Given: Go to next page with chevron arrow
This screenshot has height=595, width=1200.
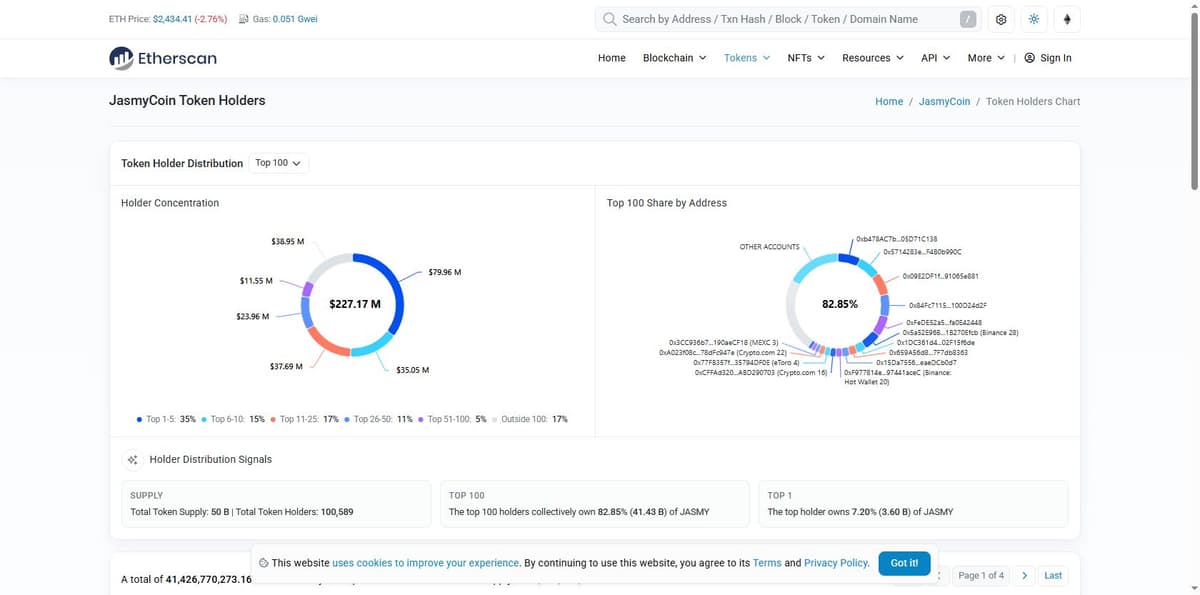Looking at the screenshot, I should point(1025,575).
